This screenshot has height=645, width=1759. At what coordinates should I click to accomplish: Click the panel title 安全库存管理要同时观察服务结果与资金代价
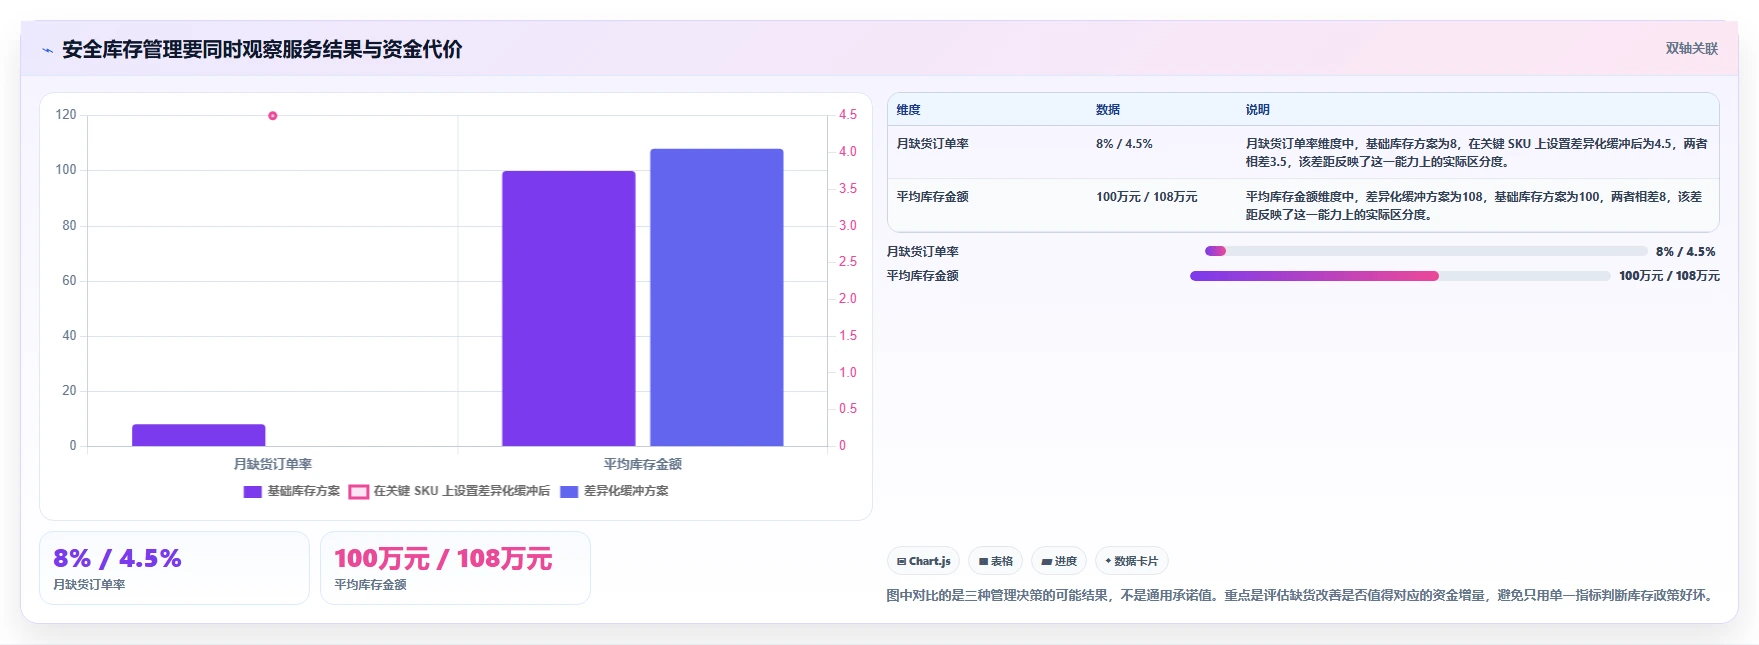[x=262, y=50]
